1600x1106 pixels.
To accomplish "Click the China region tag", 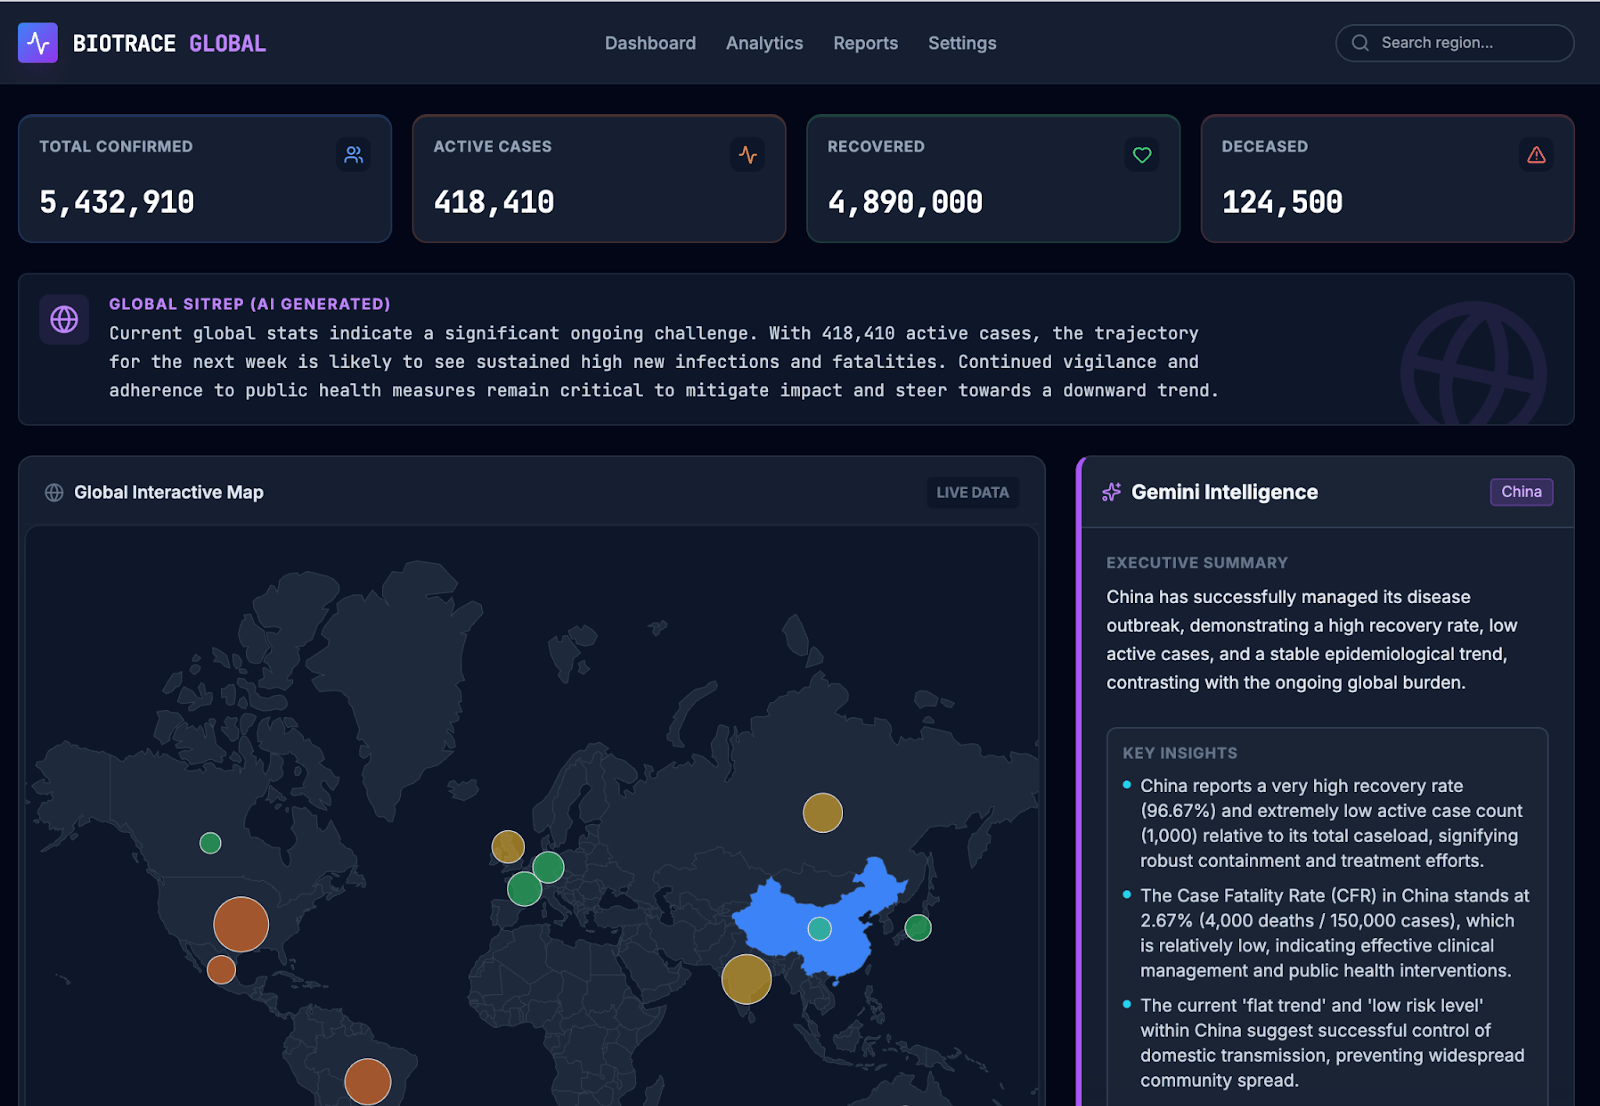I will click(1520, 492).
